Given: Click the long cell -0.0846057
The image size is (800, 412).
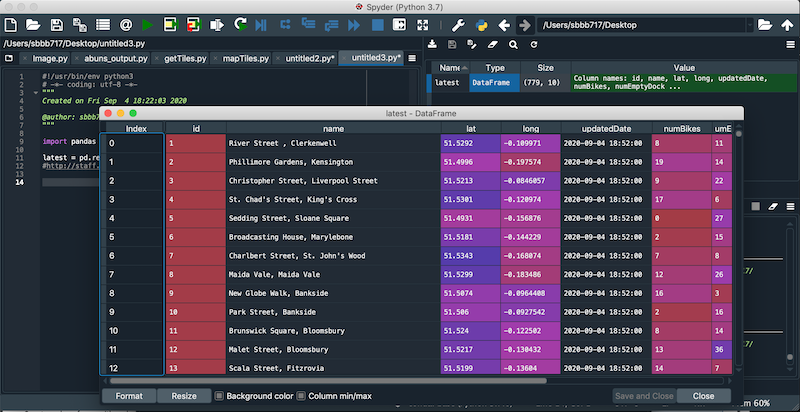Looking at the screenshot, I should [x=531, y=181].
